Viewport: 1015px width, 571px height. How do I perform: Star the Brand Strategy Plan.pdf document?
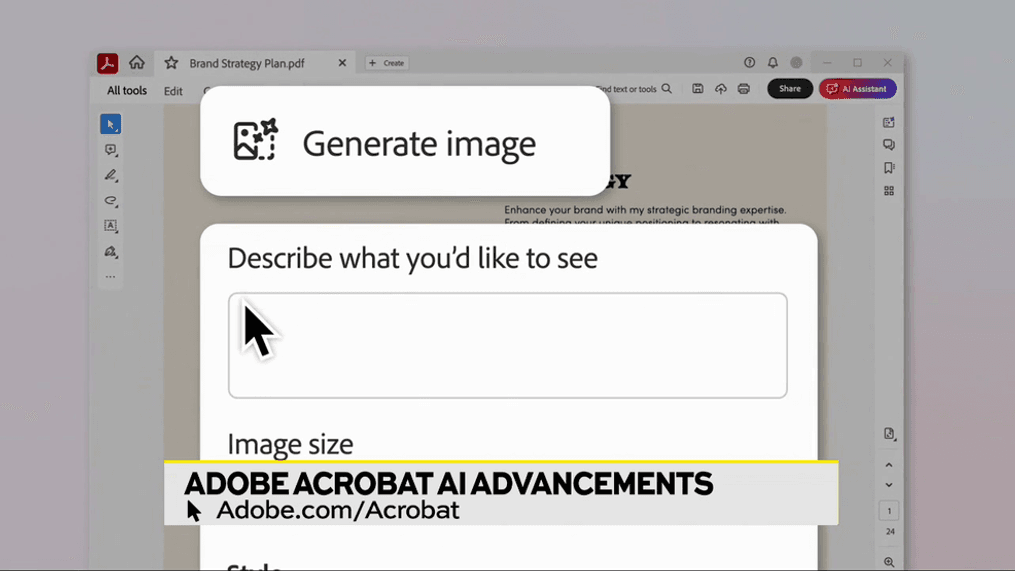click(x=171, y=63)
